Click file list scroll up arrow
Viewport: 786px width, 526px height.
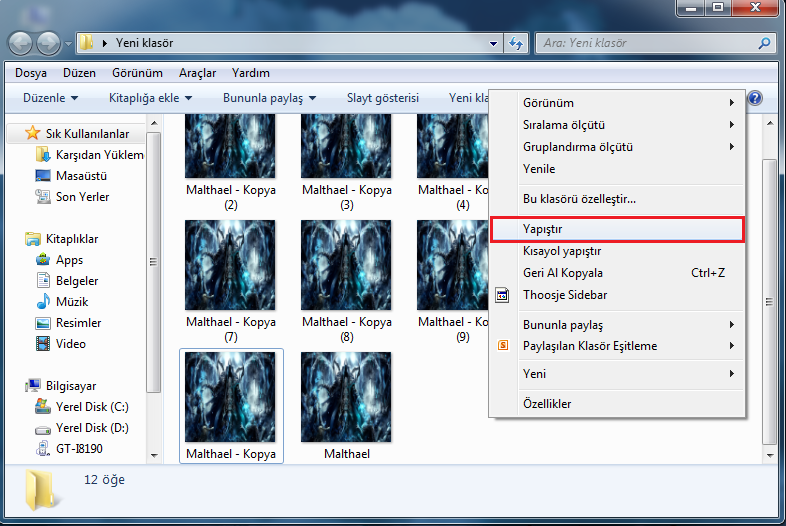point(770,123)
